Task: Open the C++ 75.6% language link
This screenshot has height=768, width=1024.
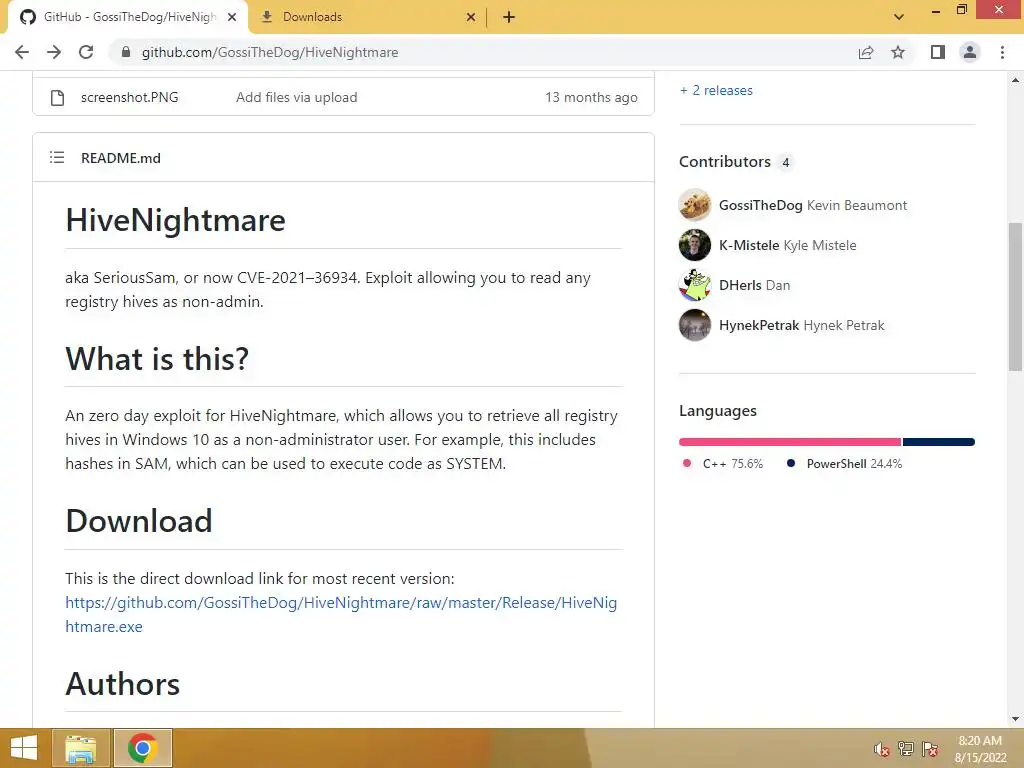Action: 722,464
